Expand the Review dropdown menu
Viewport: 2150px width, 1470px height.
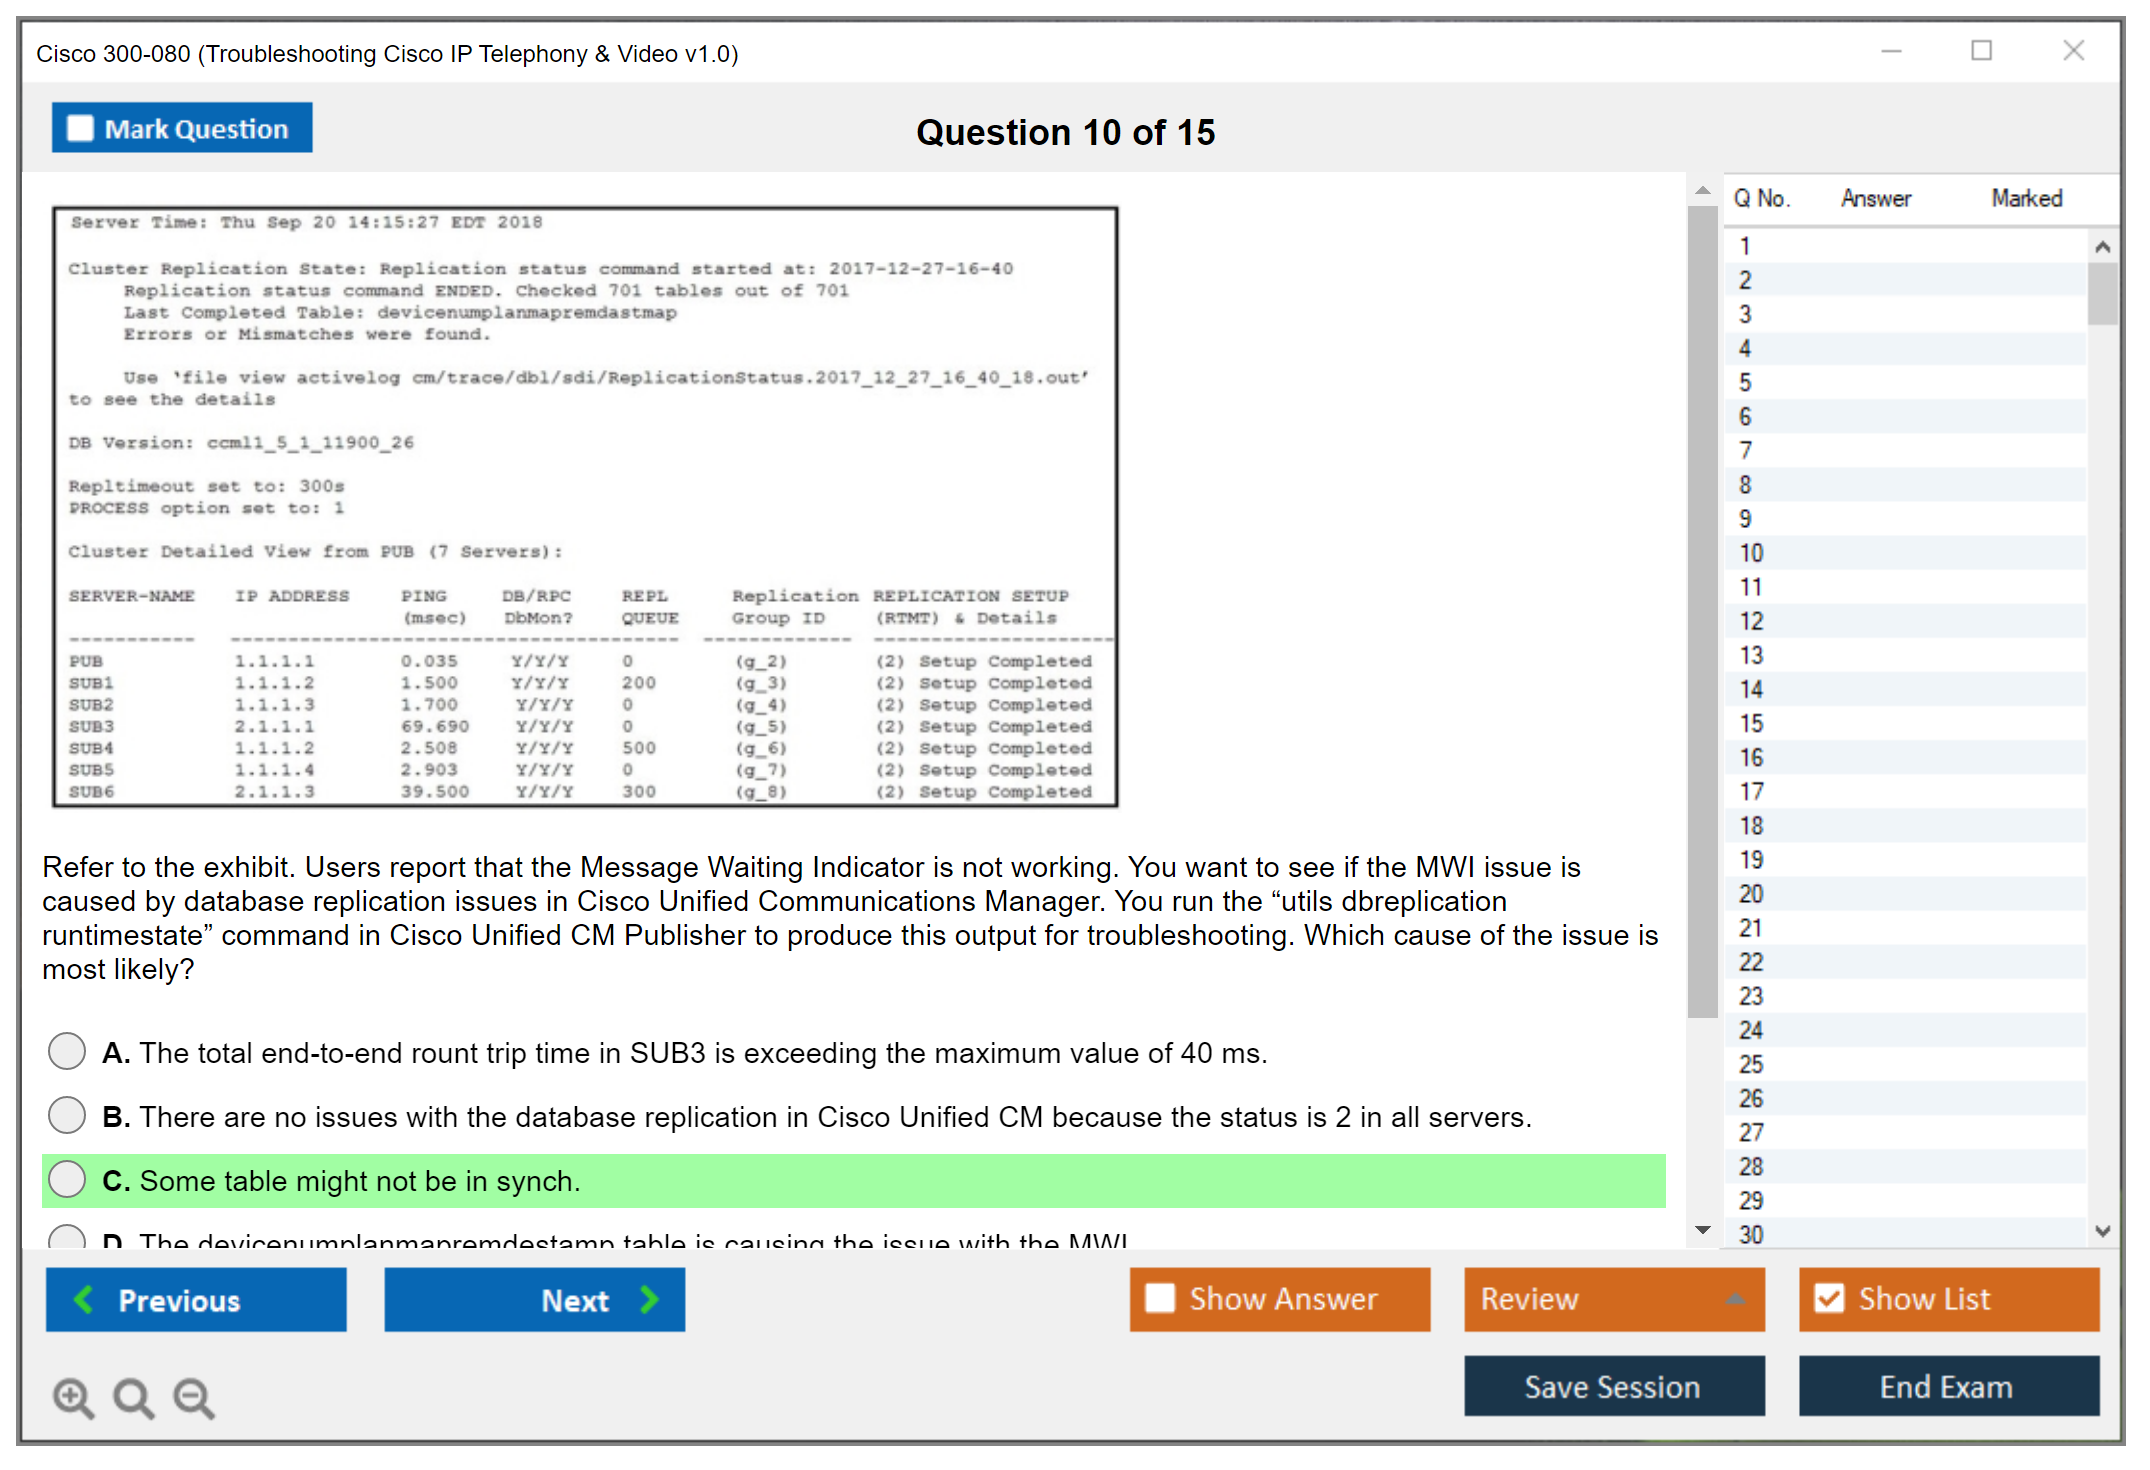[x=1735, y=1298]
